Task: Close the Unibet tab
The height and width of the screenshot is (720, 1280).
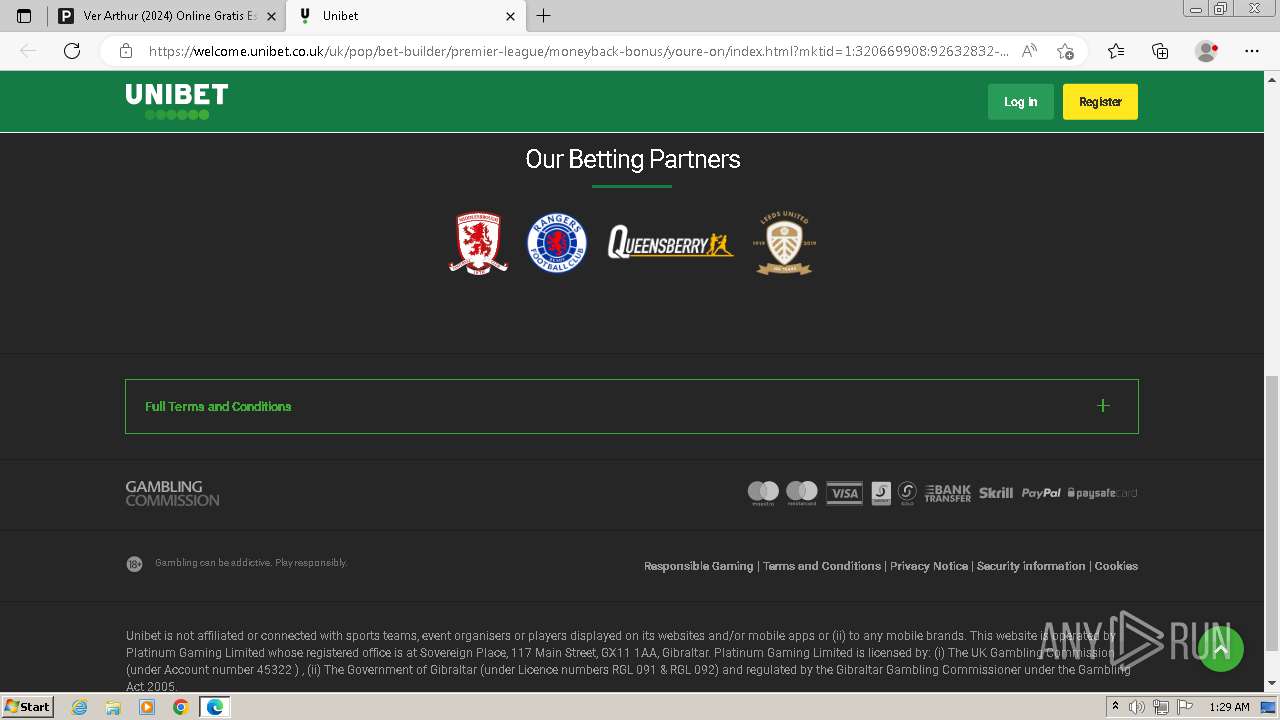Action: click(x=510, y=16)
